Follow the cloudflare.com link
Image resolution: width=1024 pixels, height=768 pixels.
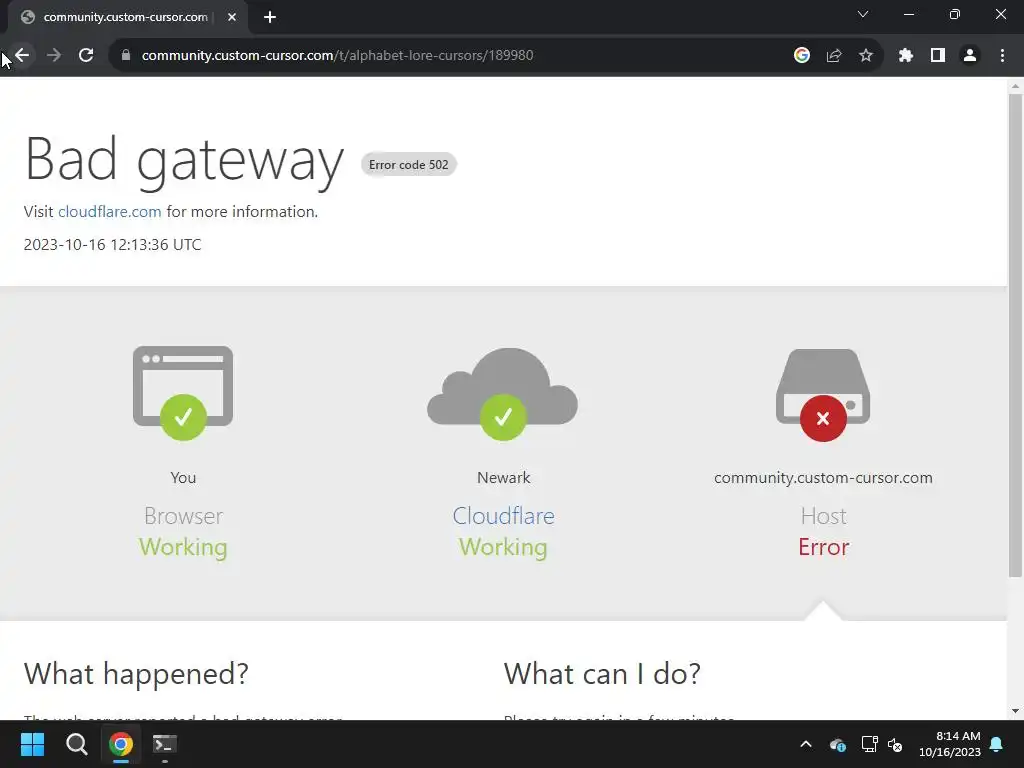110,212
